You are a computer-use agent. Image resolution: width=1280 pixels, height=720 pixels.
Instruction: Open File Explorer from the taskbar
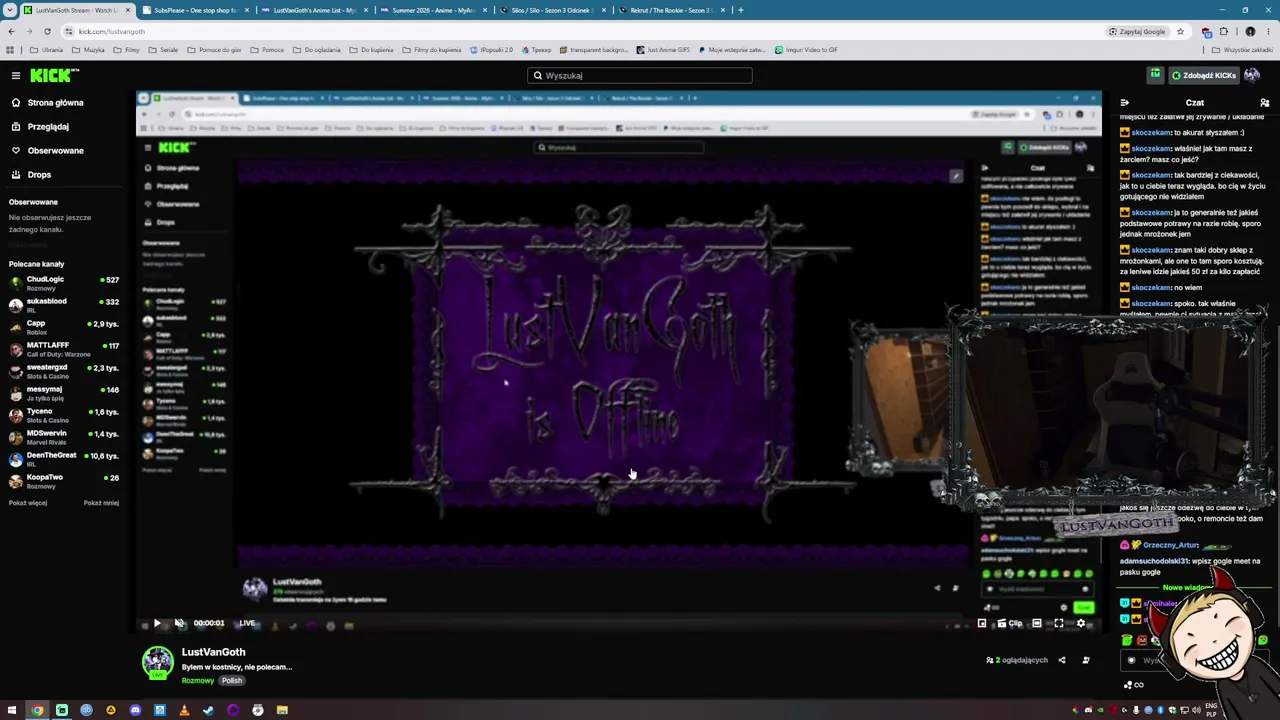click(x=282, y=710)
